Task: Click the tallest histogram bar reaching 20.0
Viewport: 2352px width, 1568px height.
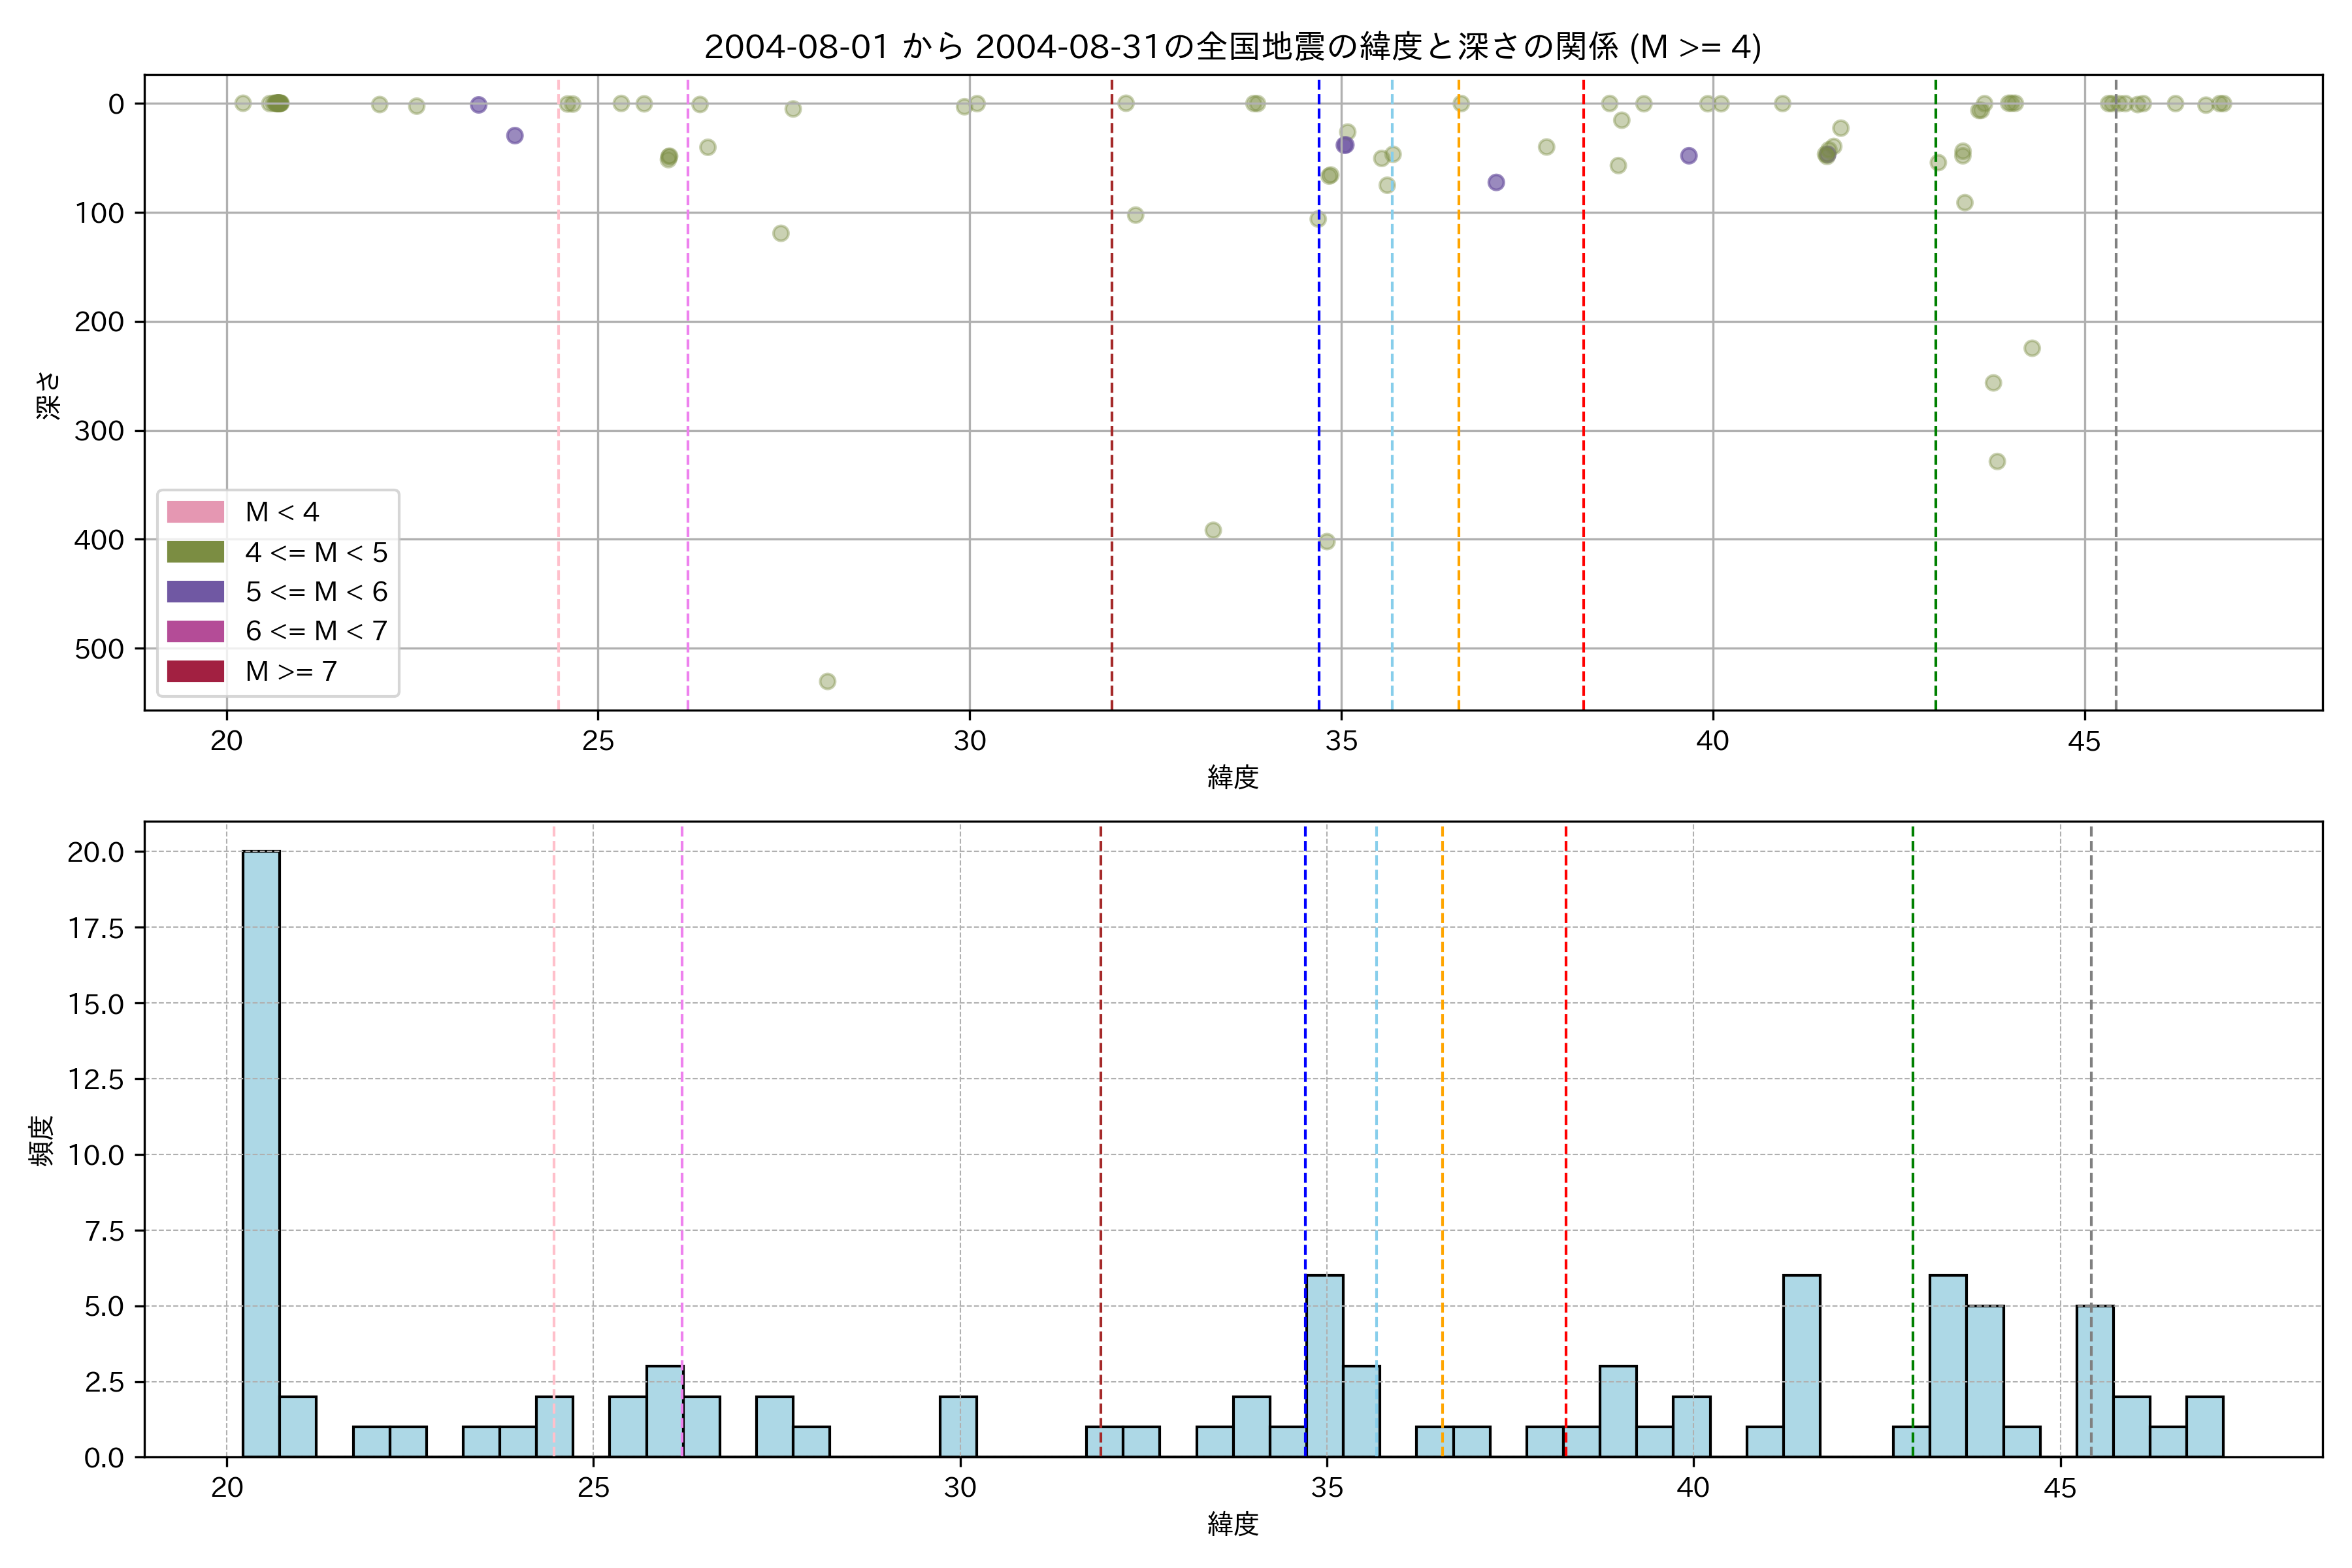Action: (261, 1154)
